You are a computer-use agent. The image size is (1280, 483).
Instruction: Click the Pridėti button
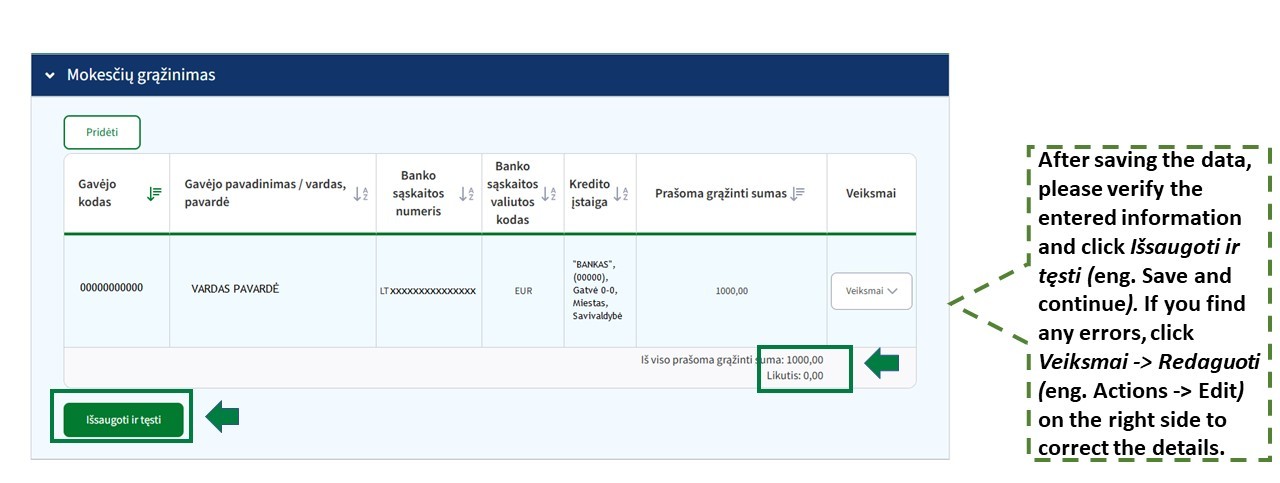(x=102, y=132)
